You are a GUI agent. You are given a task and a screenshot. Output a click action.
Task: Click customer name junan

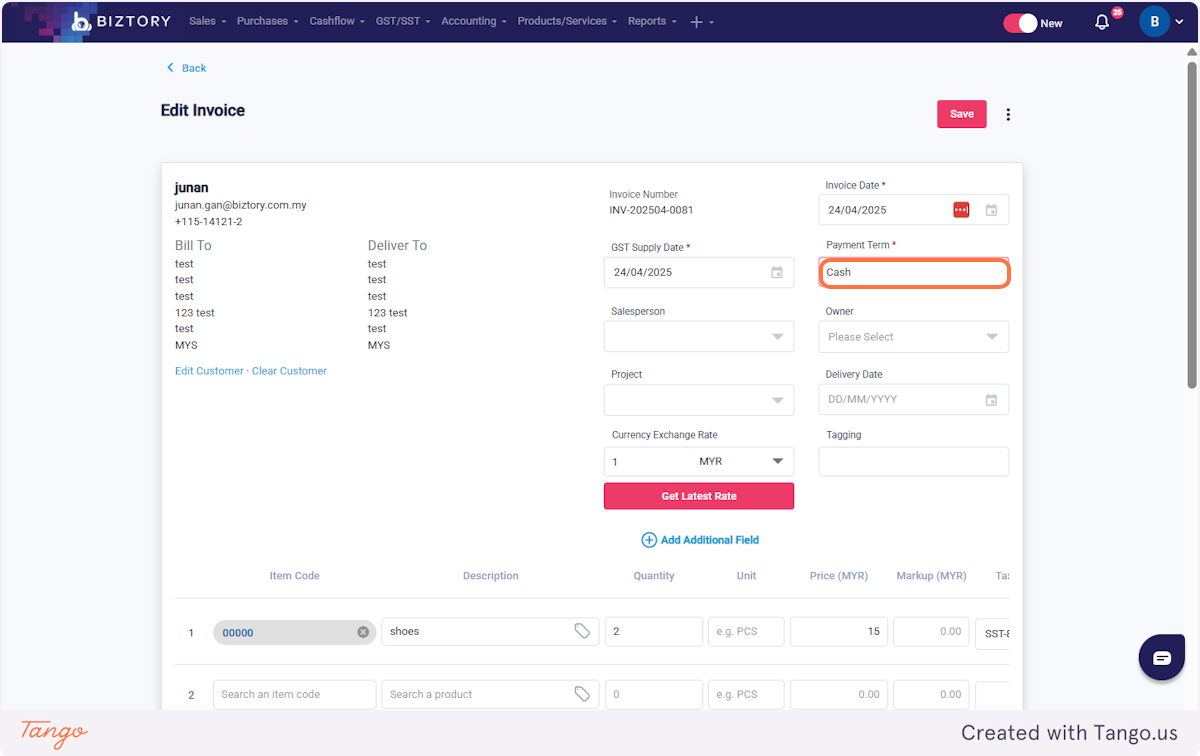pos(192,188)
